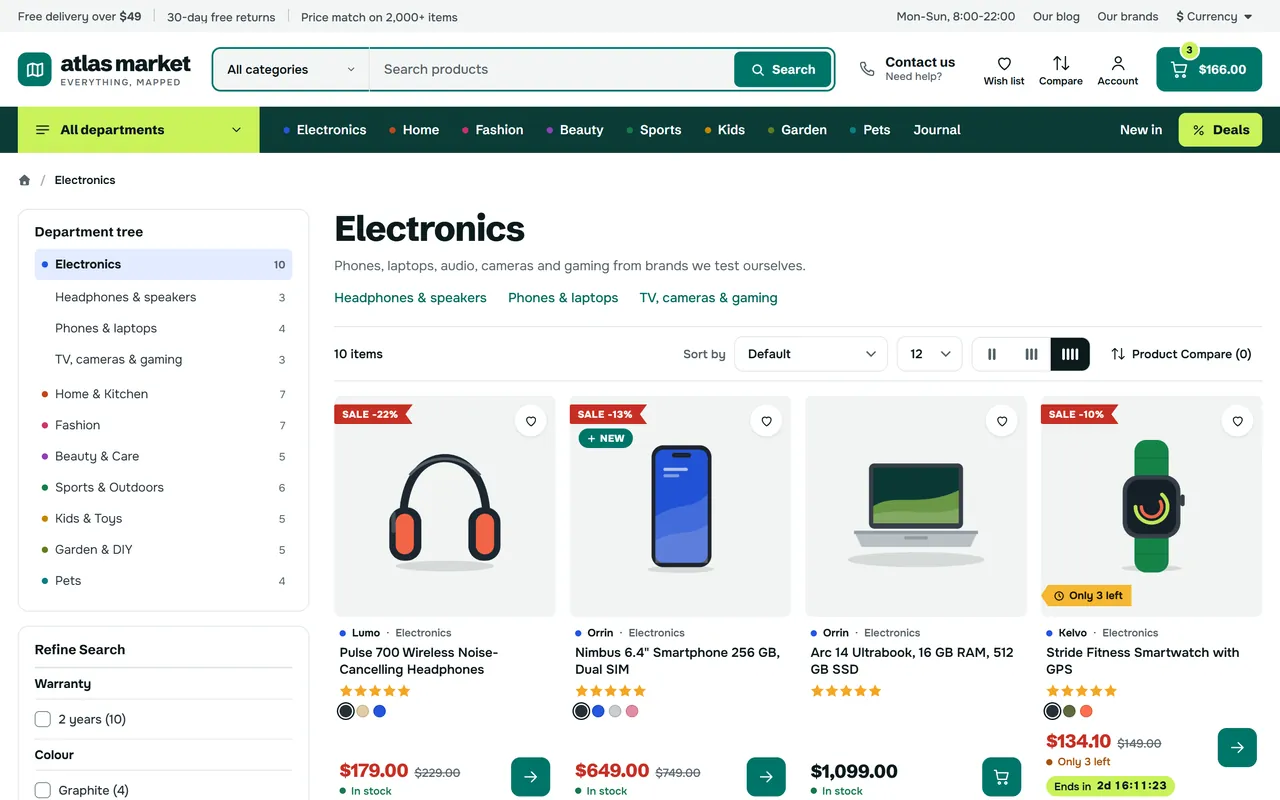The height and width of the screenshot is (800, 1280).
Task: Check the Graphite colour filter
Action: pyautogui.click(x=43, y=790)
